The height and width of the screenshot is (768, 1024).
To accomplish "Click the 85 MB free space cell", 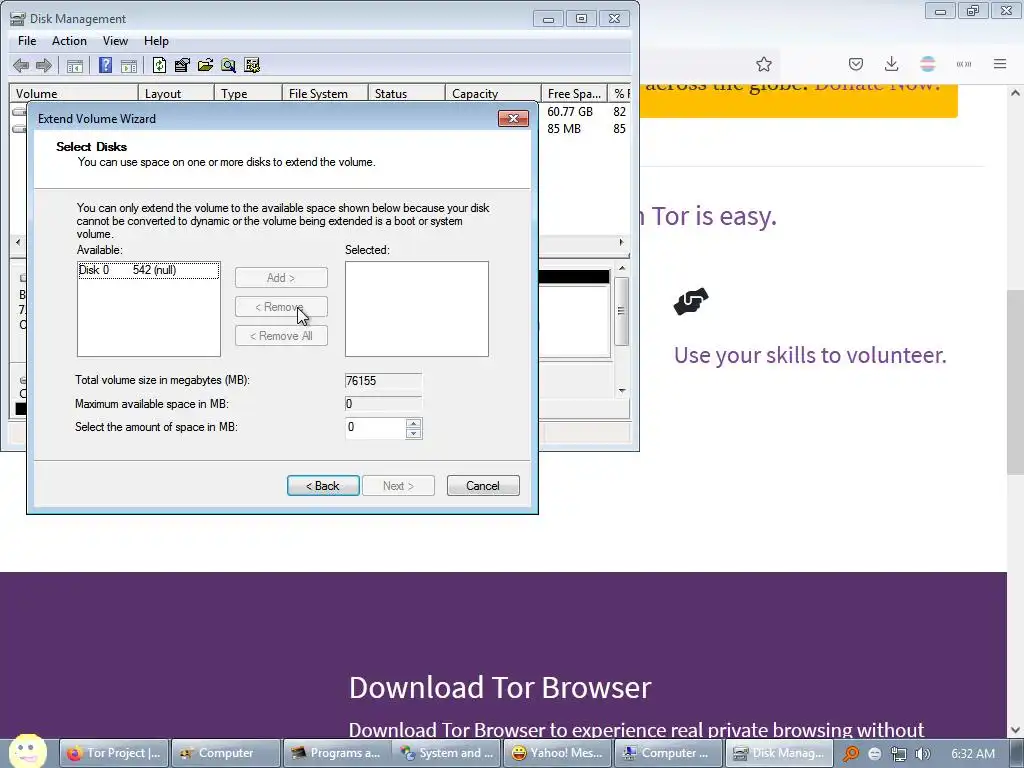I will (x=564, y=129).
